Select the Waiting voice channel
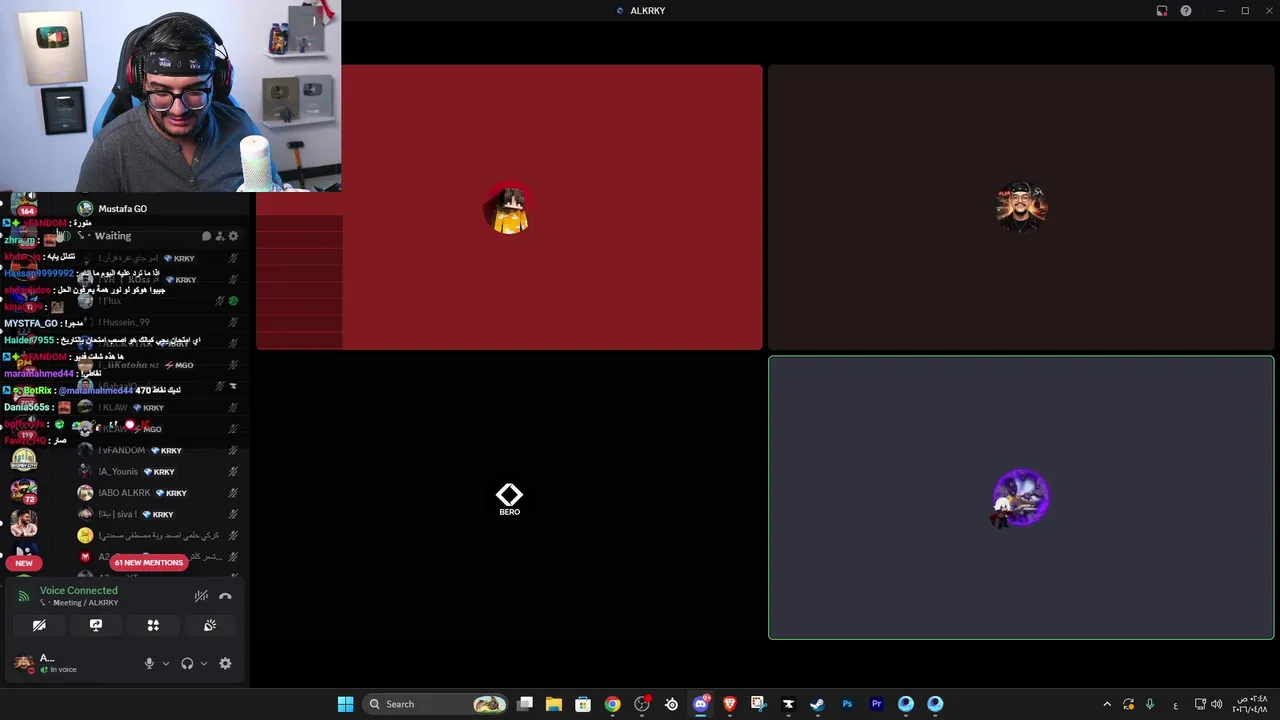The image size is (1280, 720). [x=113, y=236]
